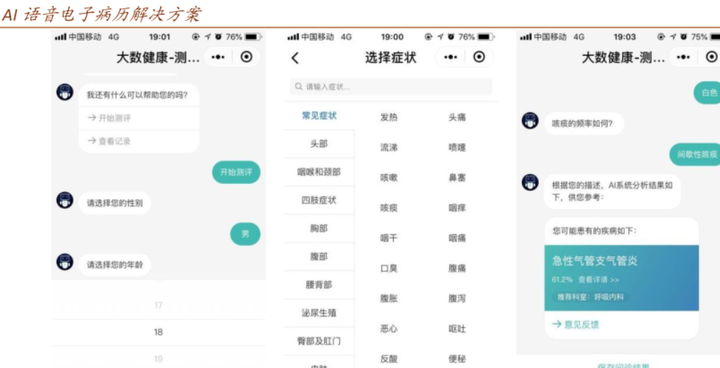
Task: Choose the 咳嗽 symptom
Action: [389, 177]
